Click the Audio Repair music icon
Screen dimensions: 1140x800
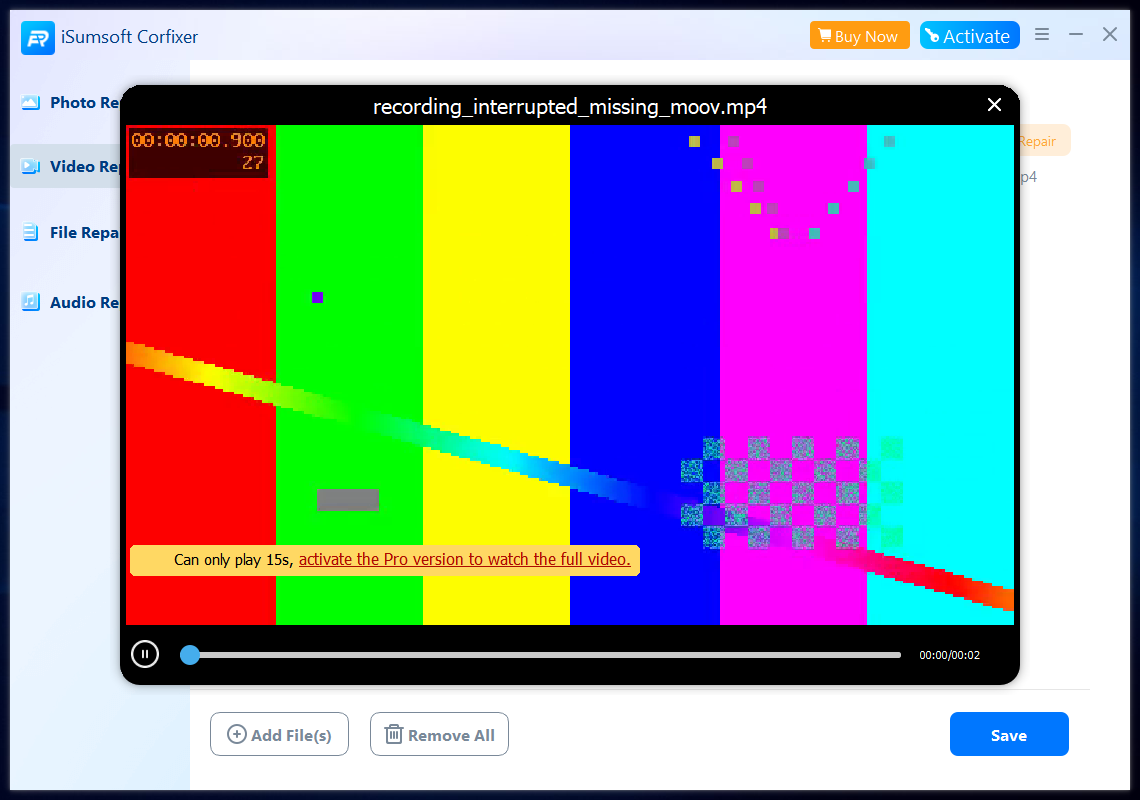tap(31, 301)
